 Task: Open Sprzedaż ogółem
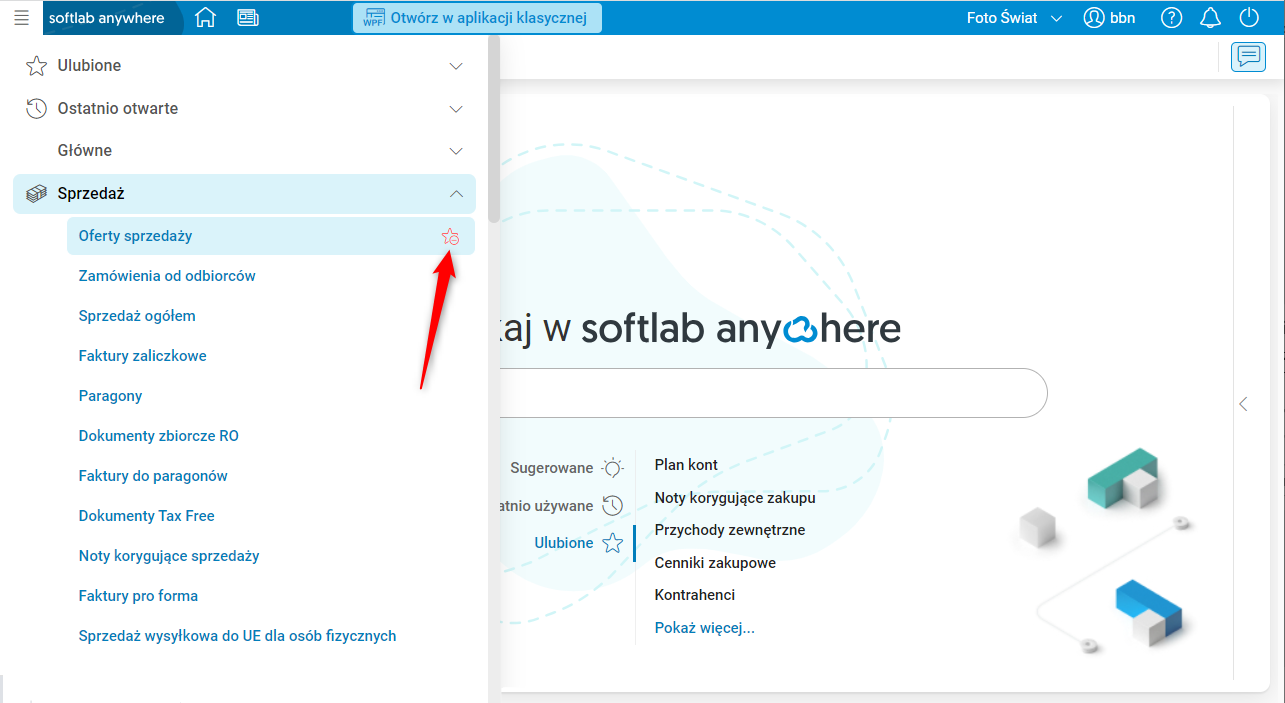click(137, 316)
